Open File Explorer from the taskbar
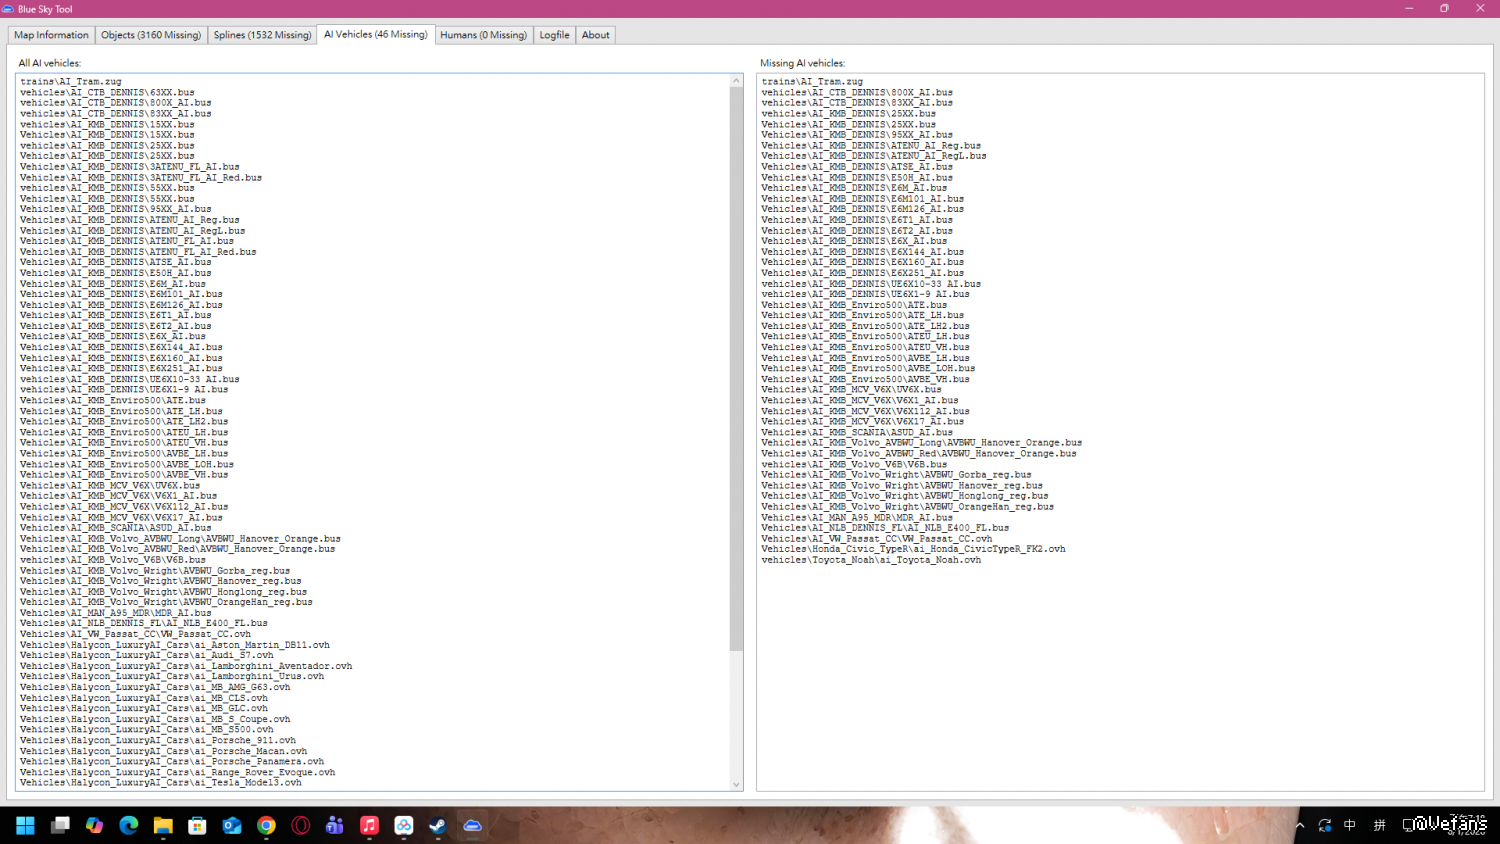1500x844 pixels. [163, 825]
